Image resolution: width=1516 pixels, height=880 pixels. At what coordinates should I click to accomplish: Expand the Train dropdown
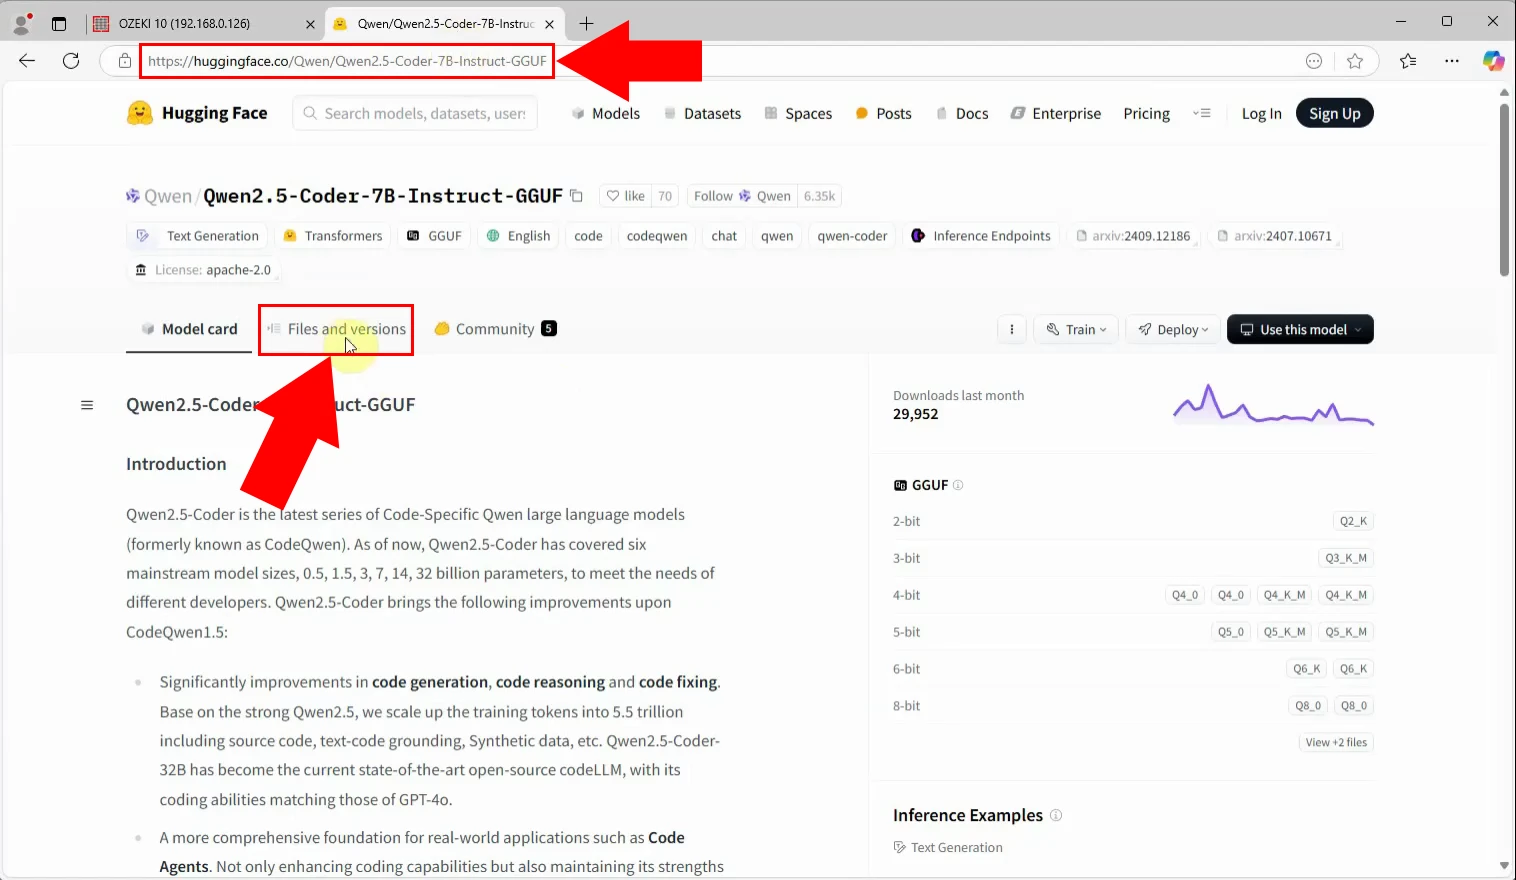(1076, 329)
